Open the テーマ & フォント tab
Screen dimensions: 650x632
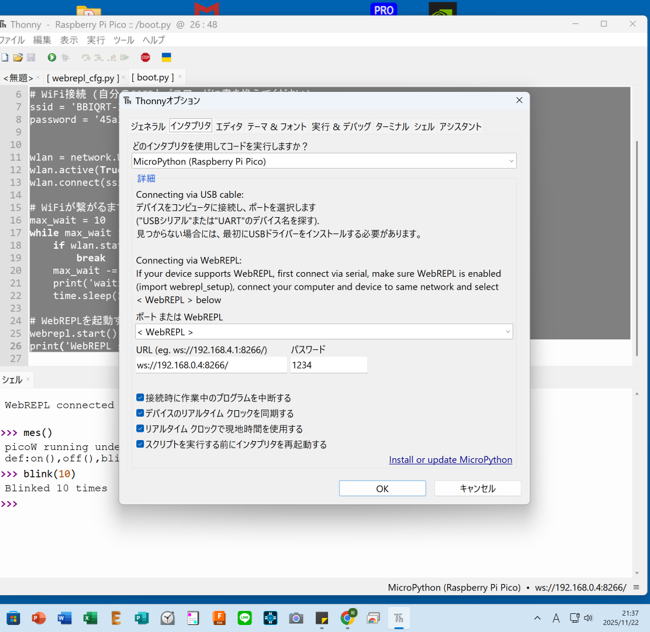276,126
